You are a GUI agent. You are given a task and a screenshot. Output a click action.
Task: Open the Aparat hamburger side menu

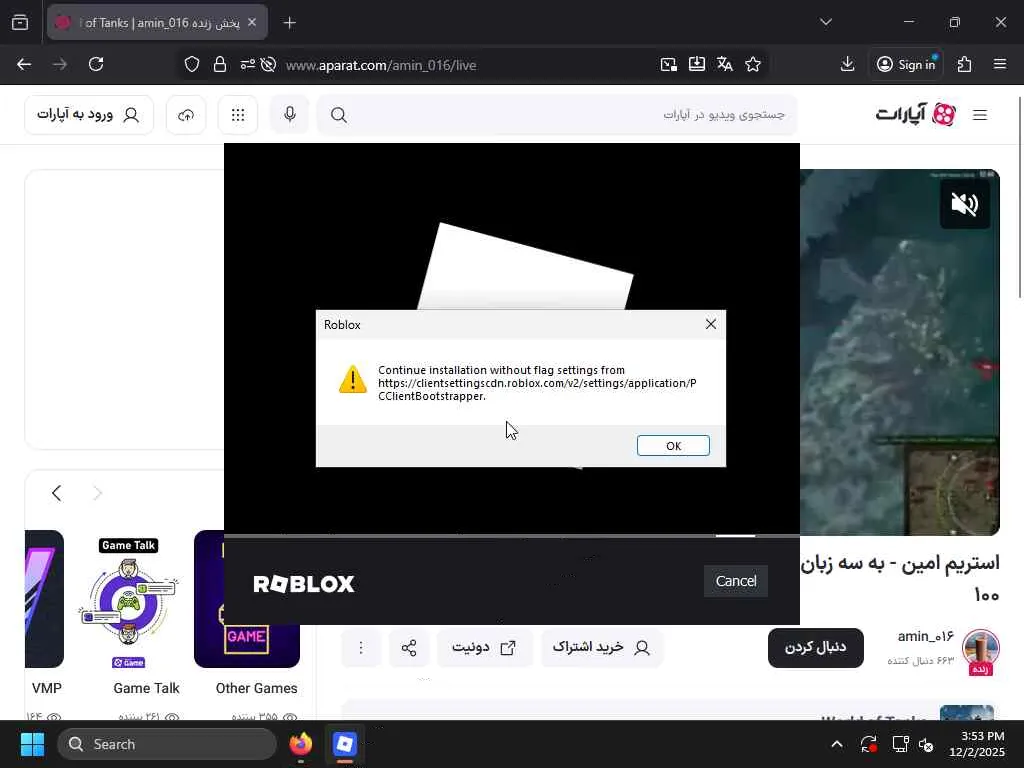(x=980, y=115)
